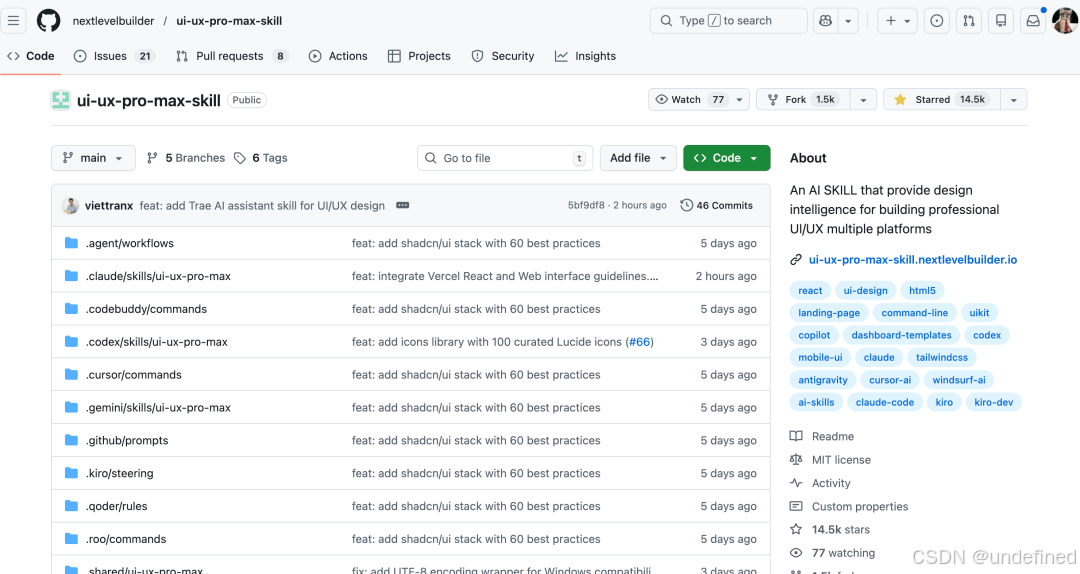Open the Pull requests tab

[231, 56]
